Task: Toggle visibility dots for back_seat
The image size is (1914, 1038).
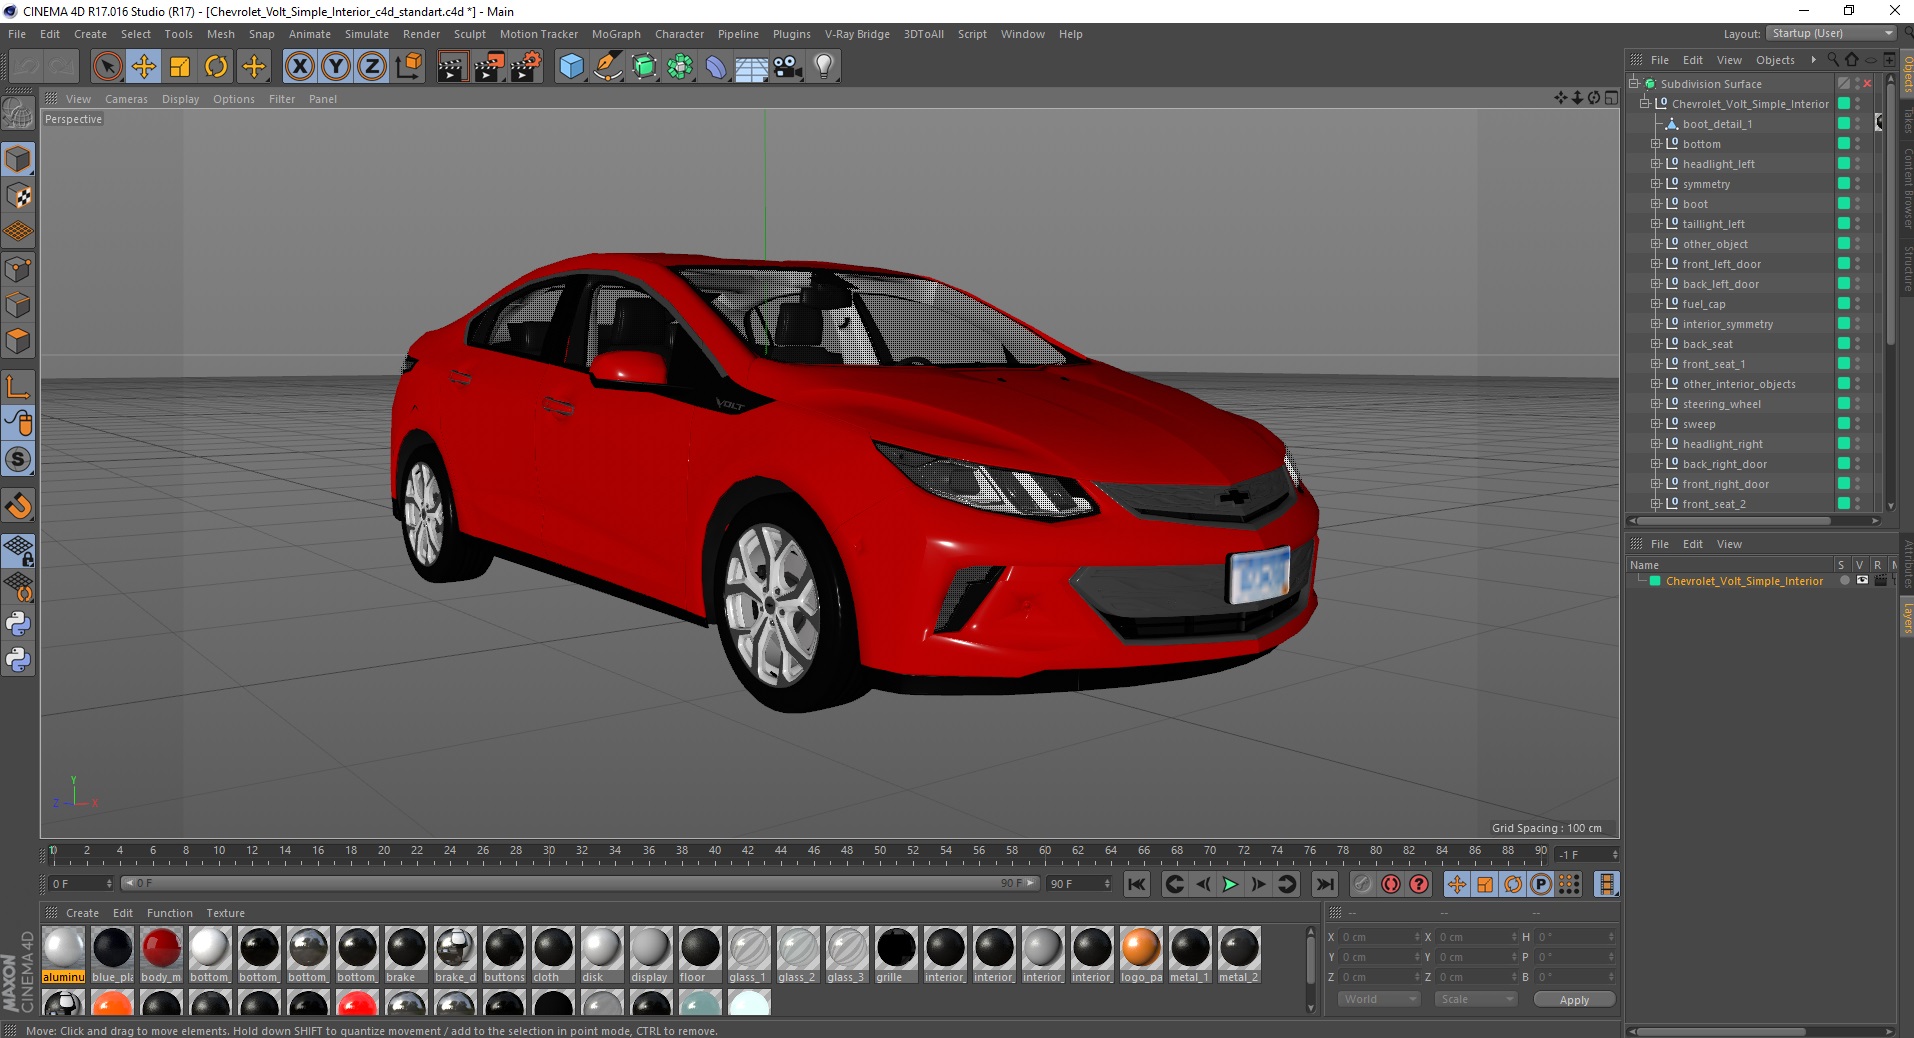Action: (1858, 344)
